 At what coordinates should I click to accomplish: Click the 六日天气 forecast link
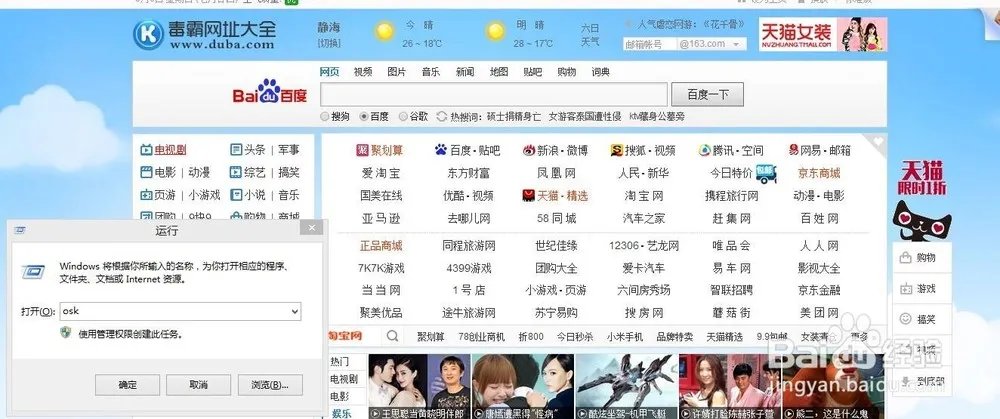[x=590, y=35]
